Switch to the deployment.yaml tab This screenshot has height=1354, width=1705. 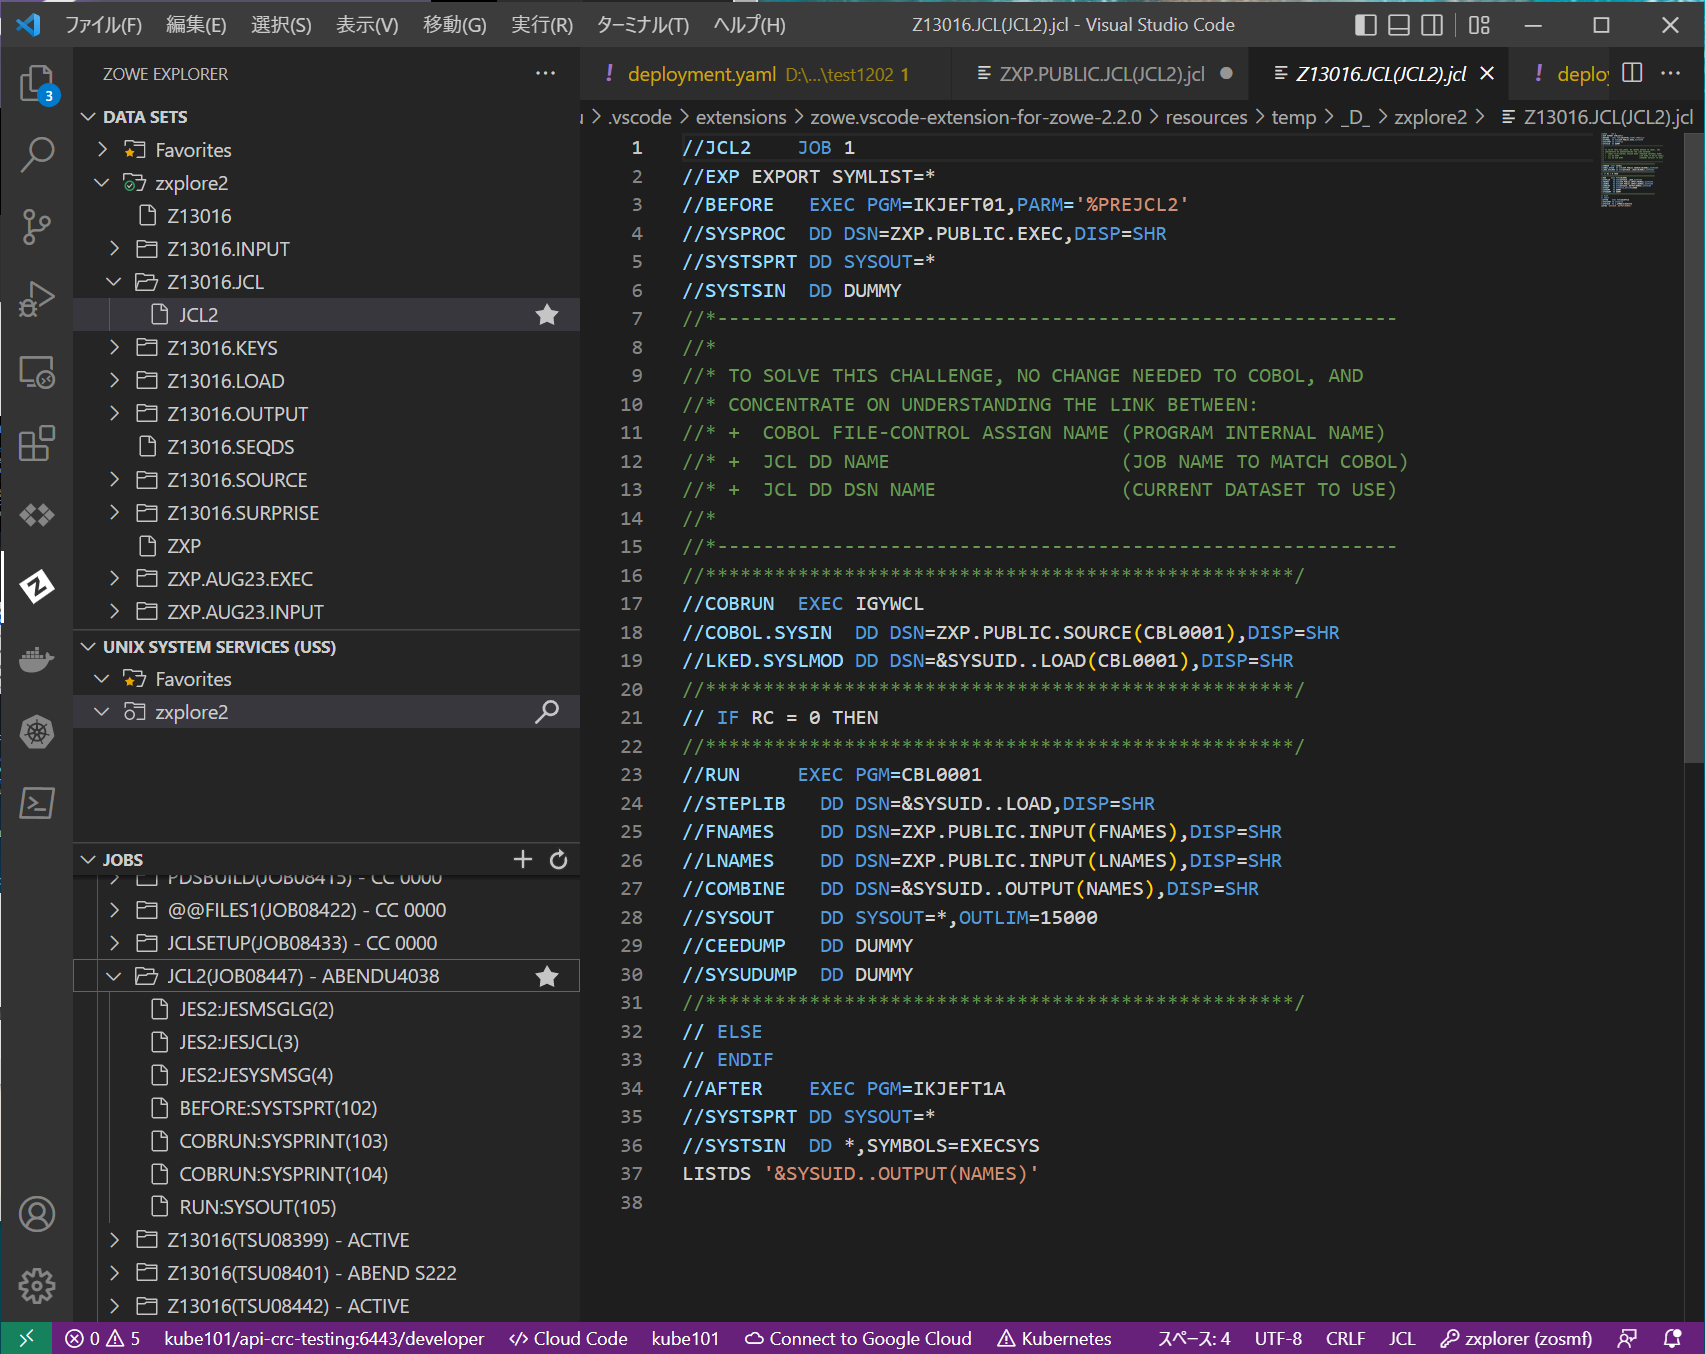point(701,74)
